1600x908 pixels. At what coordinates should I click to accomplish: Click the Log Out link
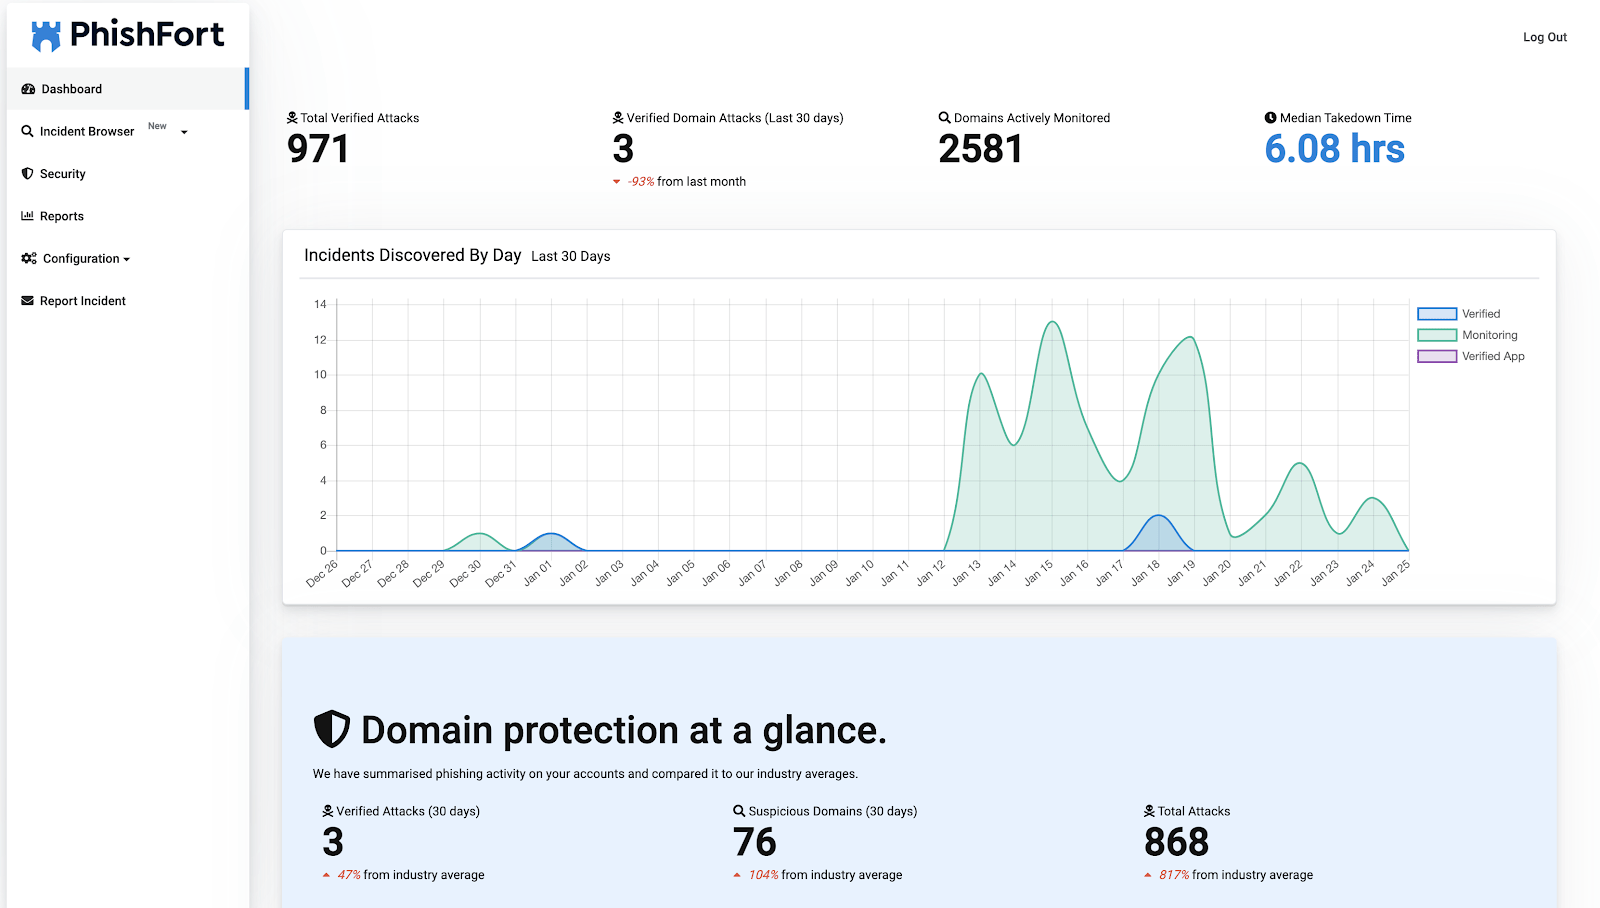[1544, 37]
